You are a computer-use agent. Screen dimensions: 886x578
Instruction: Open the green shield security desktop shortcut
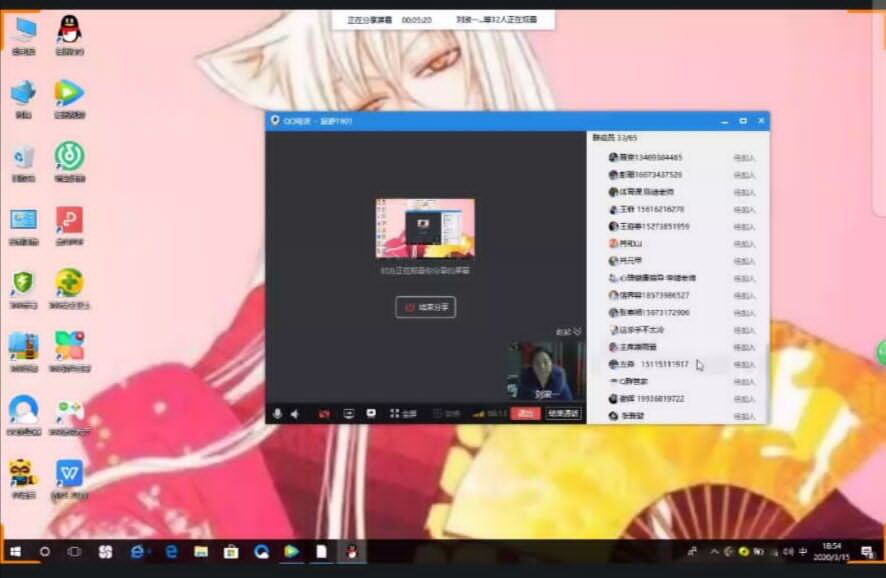coord(24,289)
